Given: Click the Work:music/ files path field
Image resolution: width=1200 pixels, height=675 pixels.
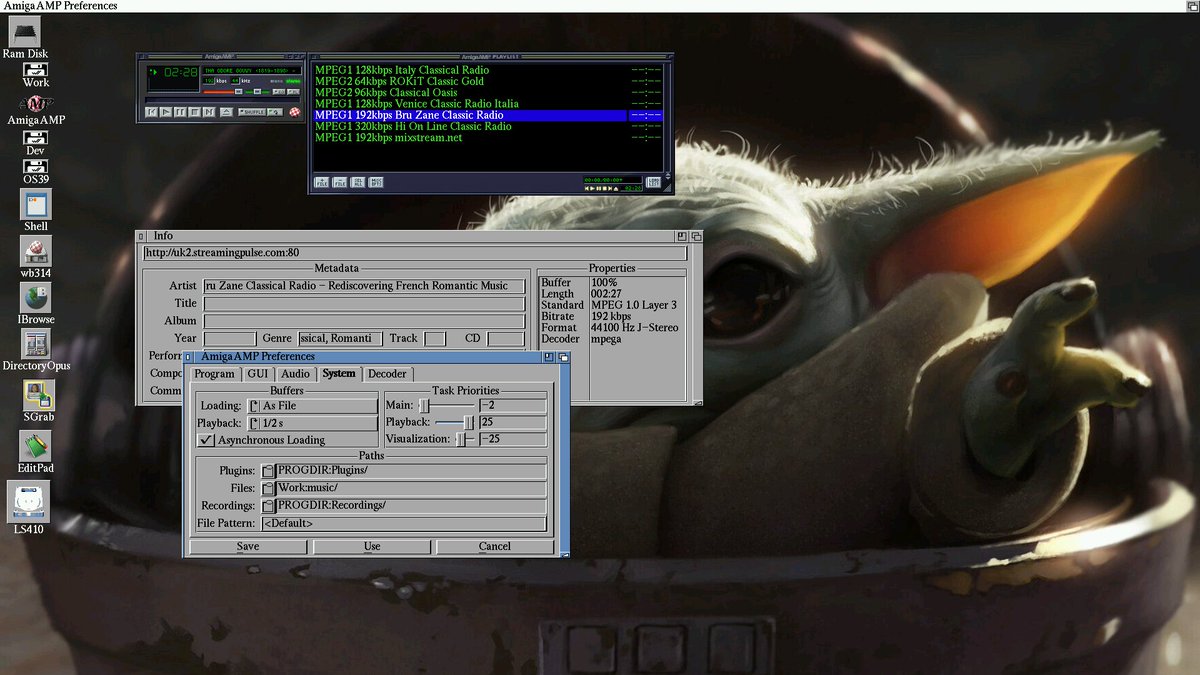Looking at the screenshot, I should pos(411,488).
